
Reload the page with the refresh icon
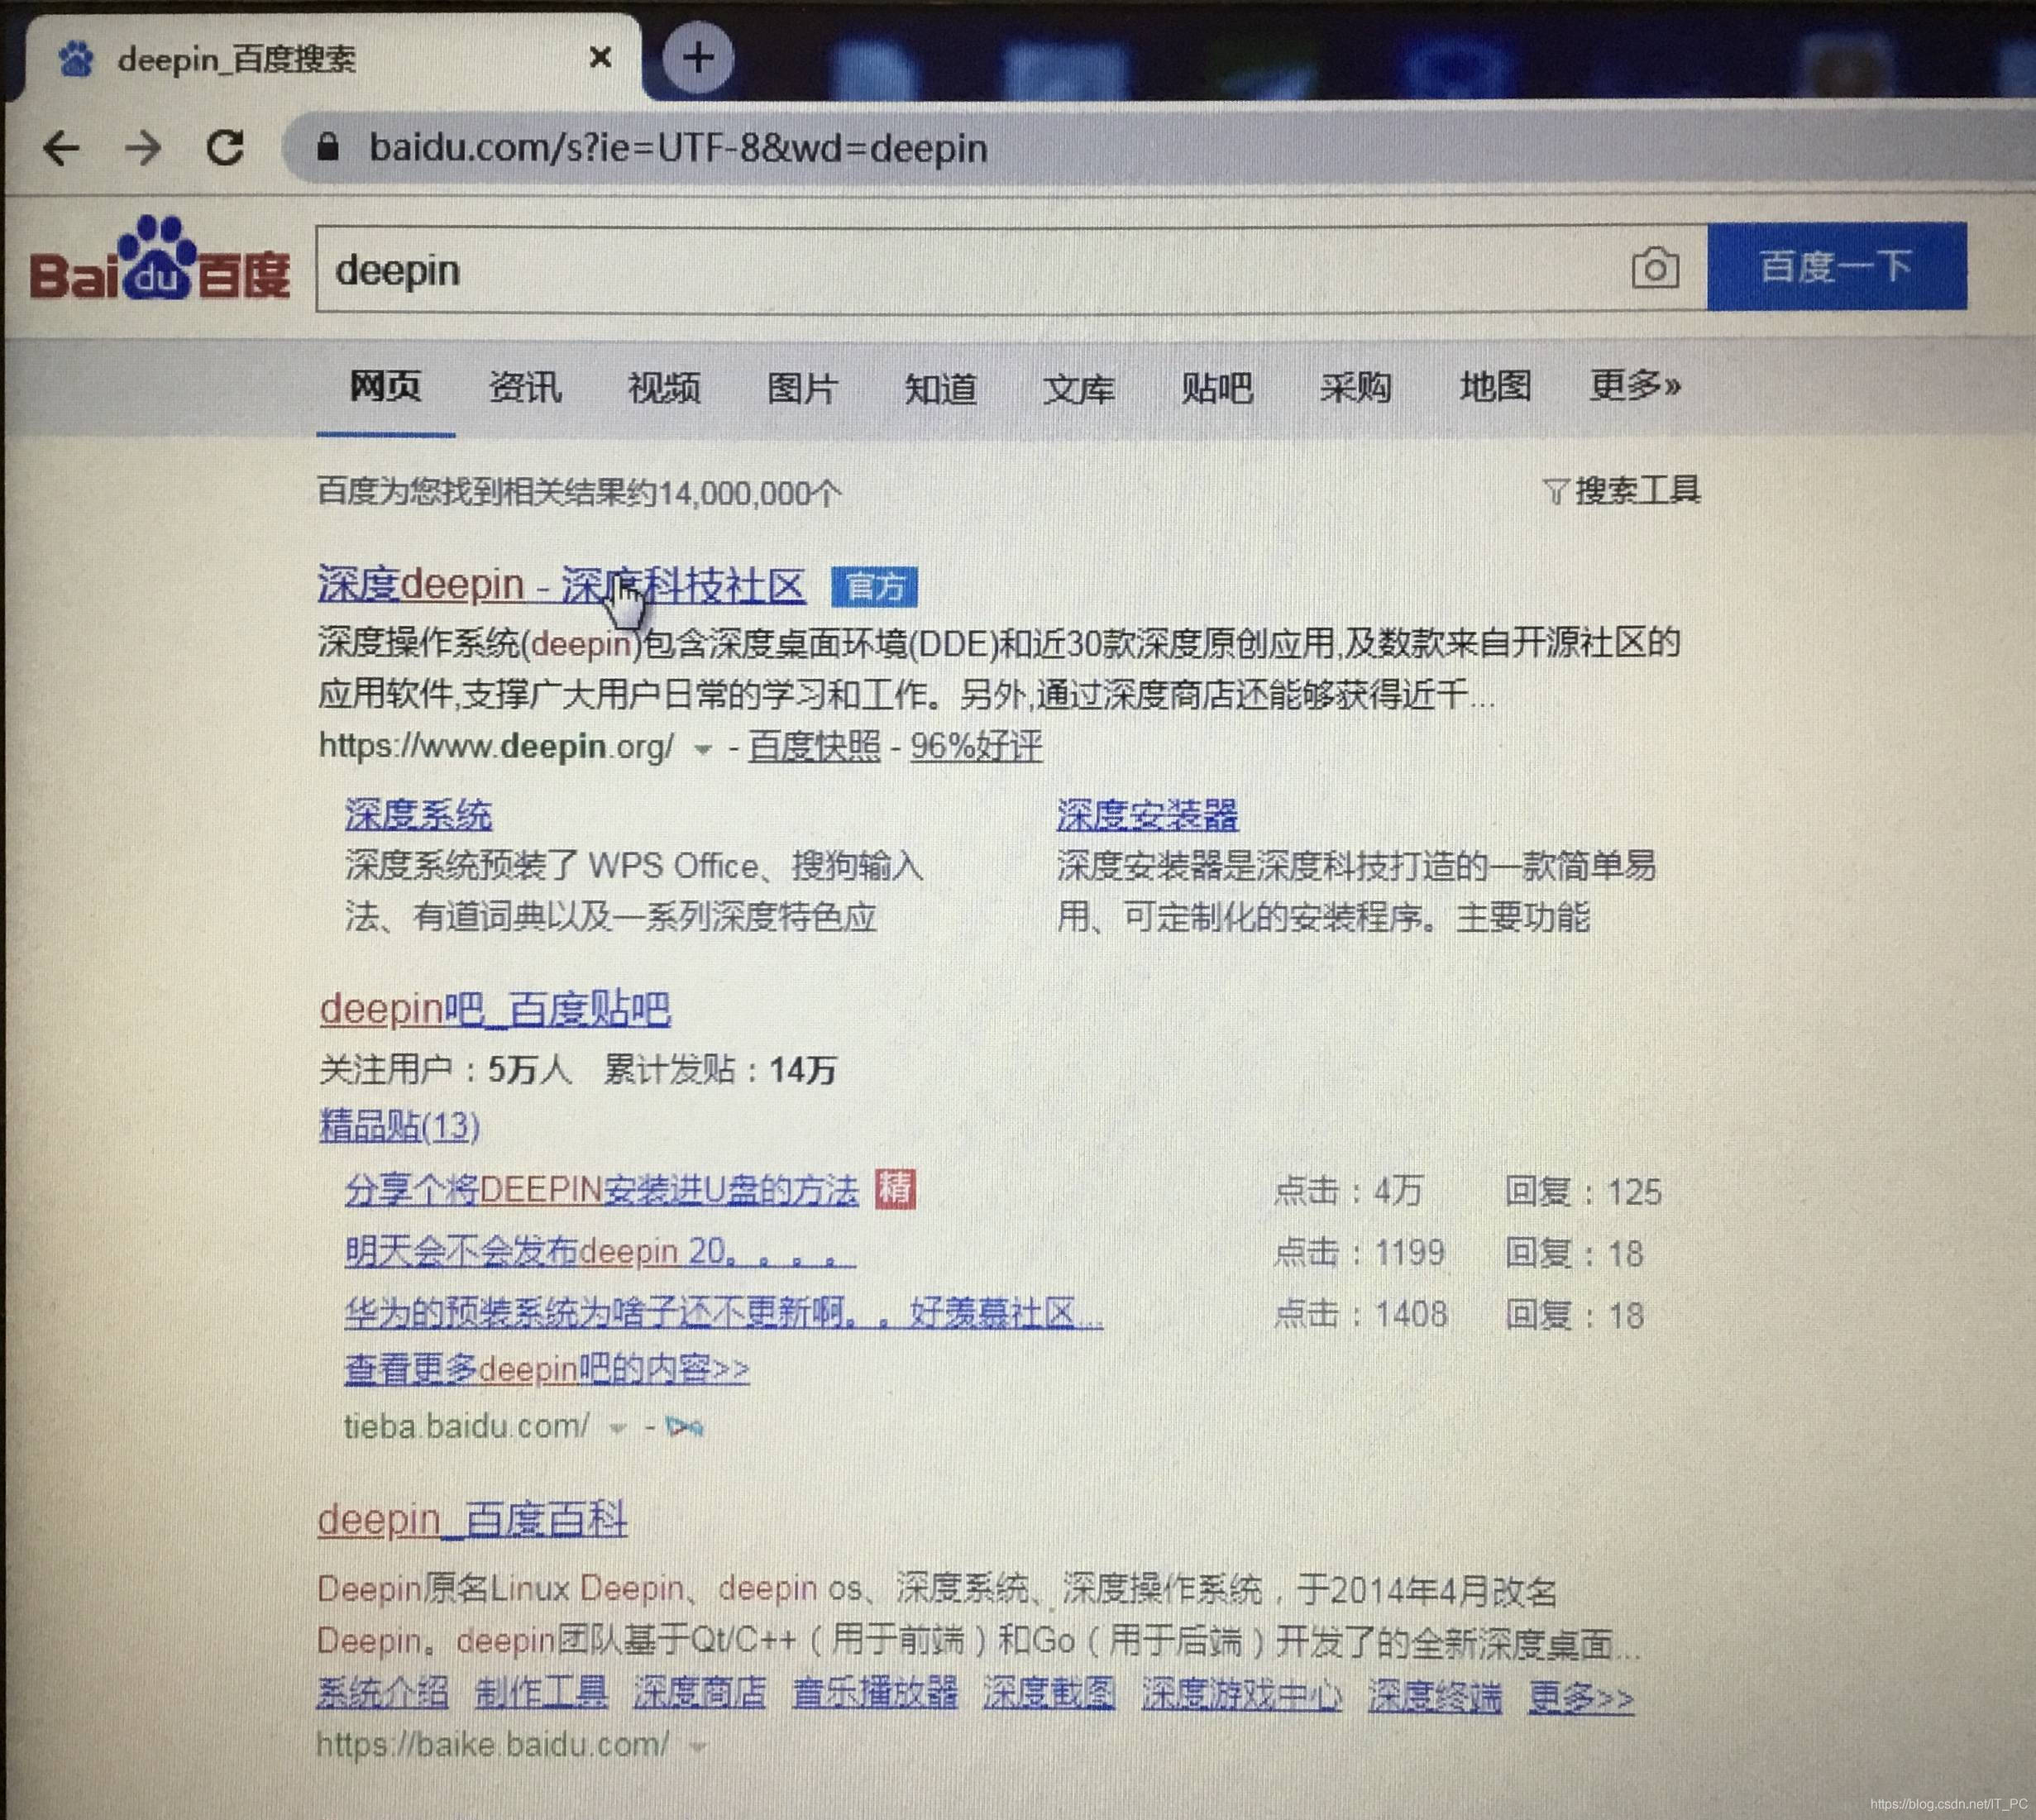click(x=226, y=148)
